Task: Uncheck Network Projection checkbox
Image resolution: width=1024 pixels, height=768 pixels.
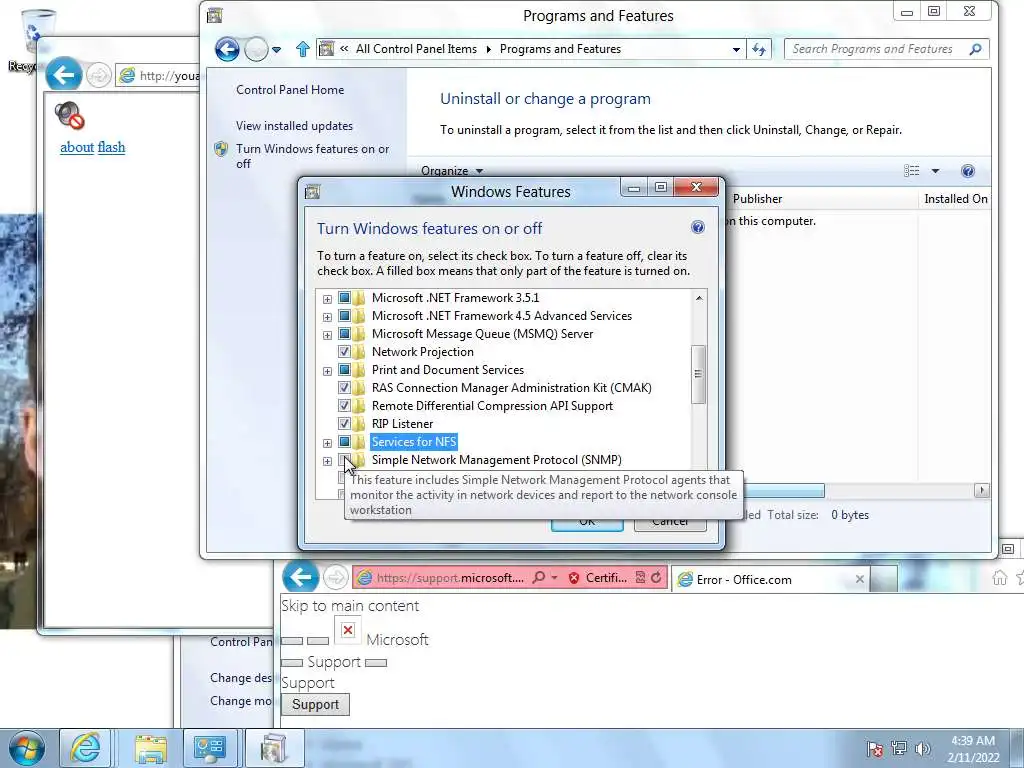Action: point(344,352)
